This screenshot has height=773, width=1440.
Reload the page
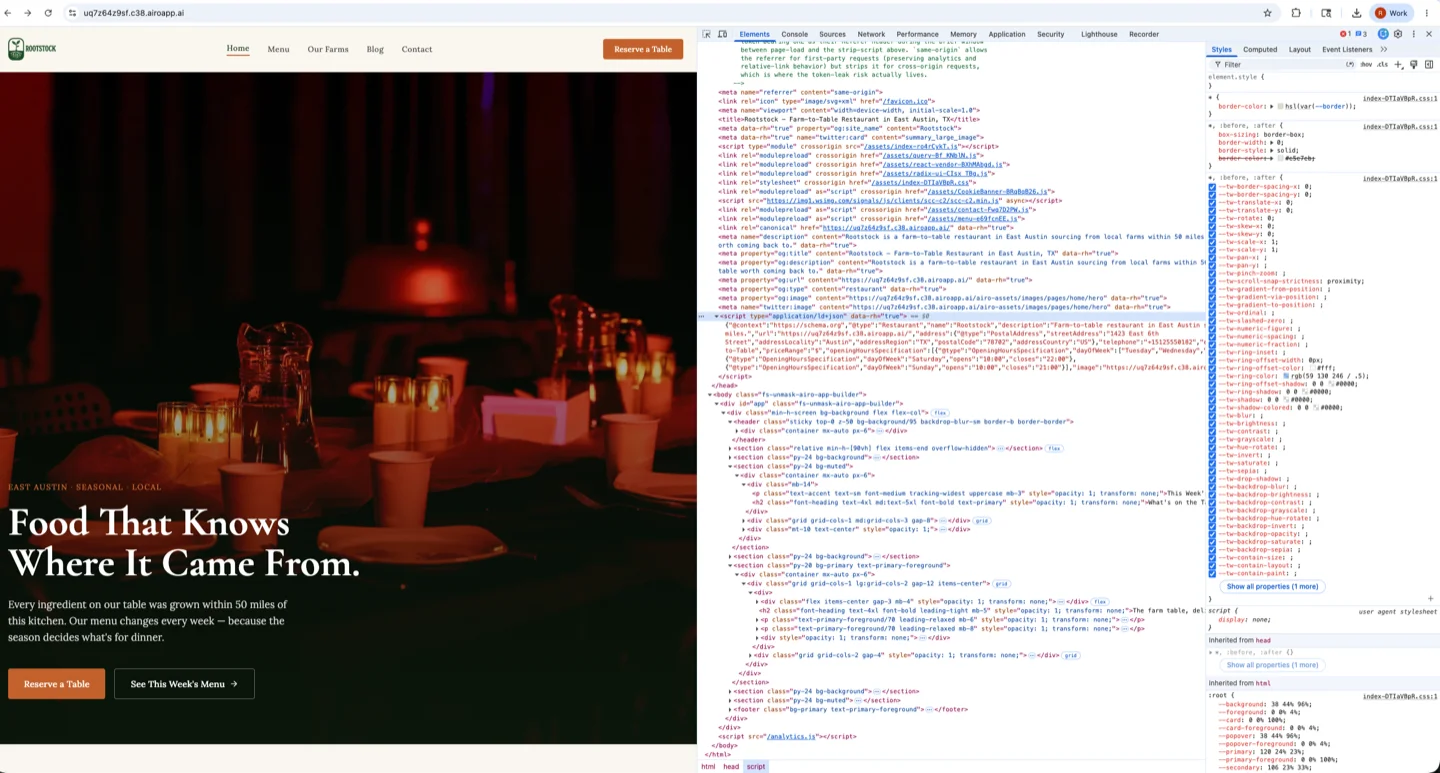(47, 13)
